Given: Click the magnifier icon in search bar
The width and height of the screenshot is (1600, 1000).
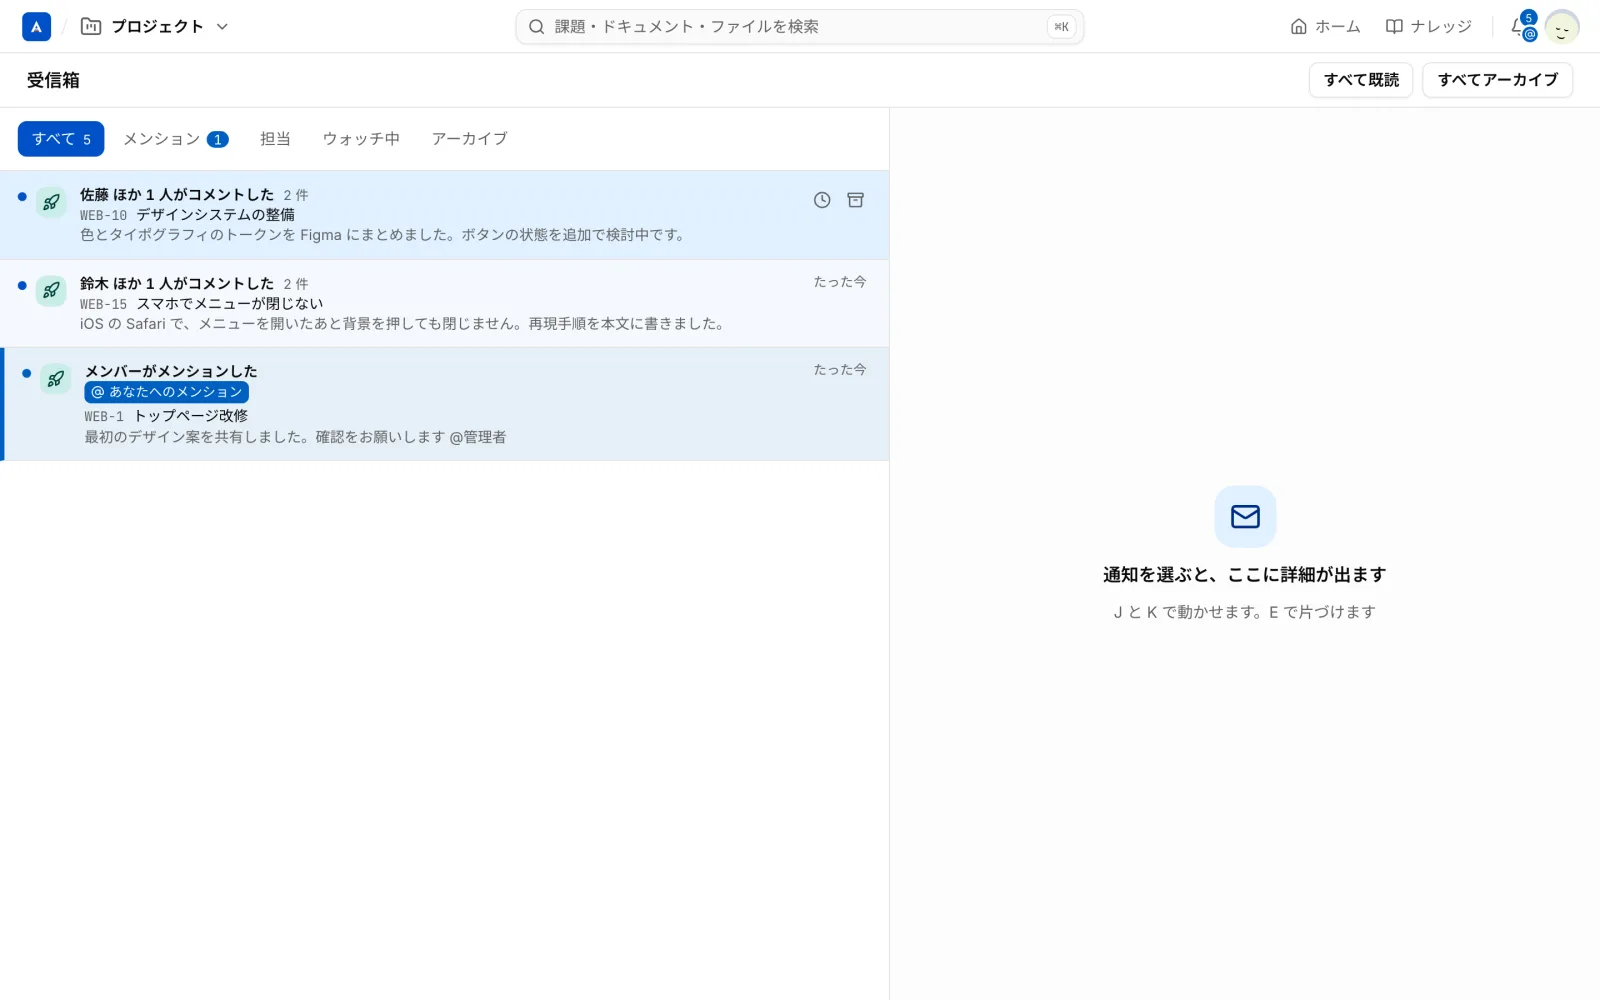Looking at the screenshot, I should tap(537, 27).
